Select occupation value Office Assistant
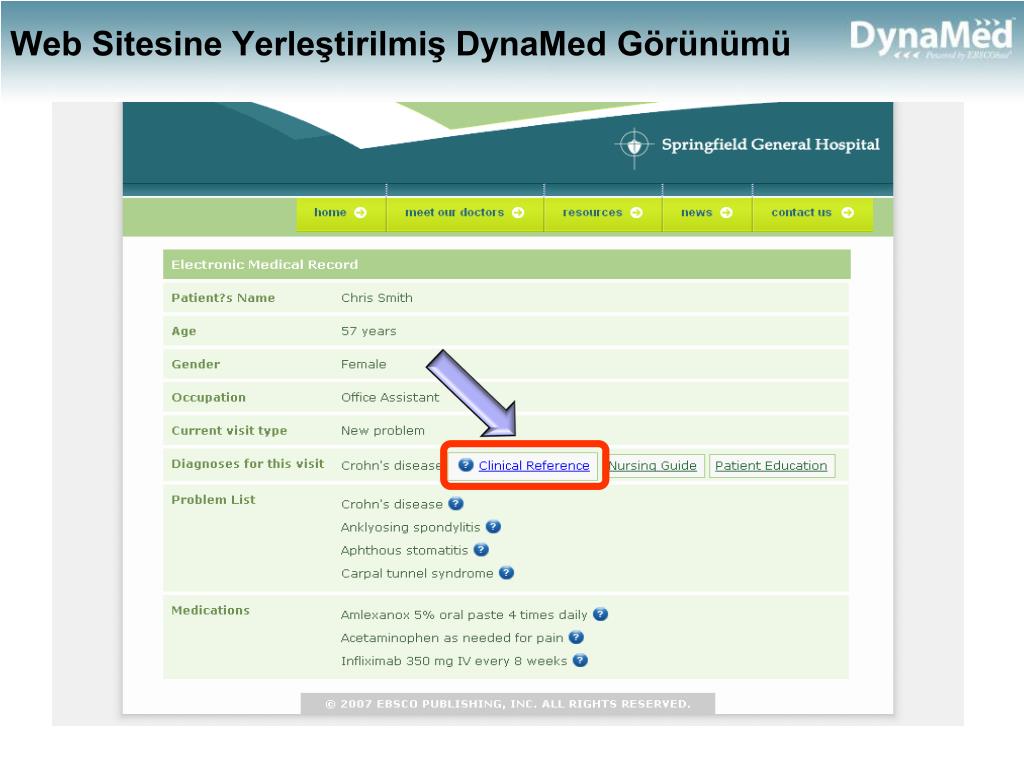Screen dimensions: 1024x768 pos(390,397)
